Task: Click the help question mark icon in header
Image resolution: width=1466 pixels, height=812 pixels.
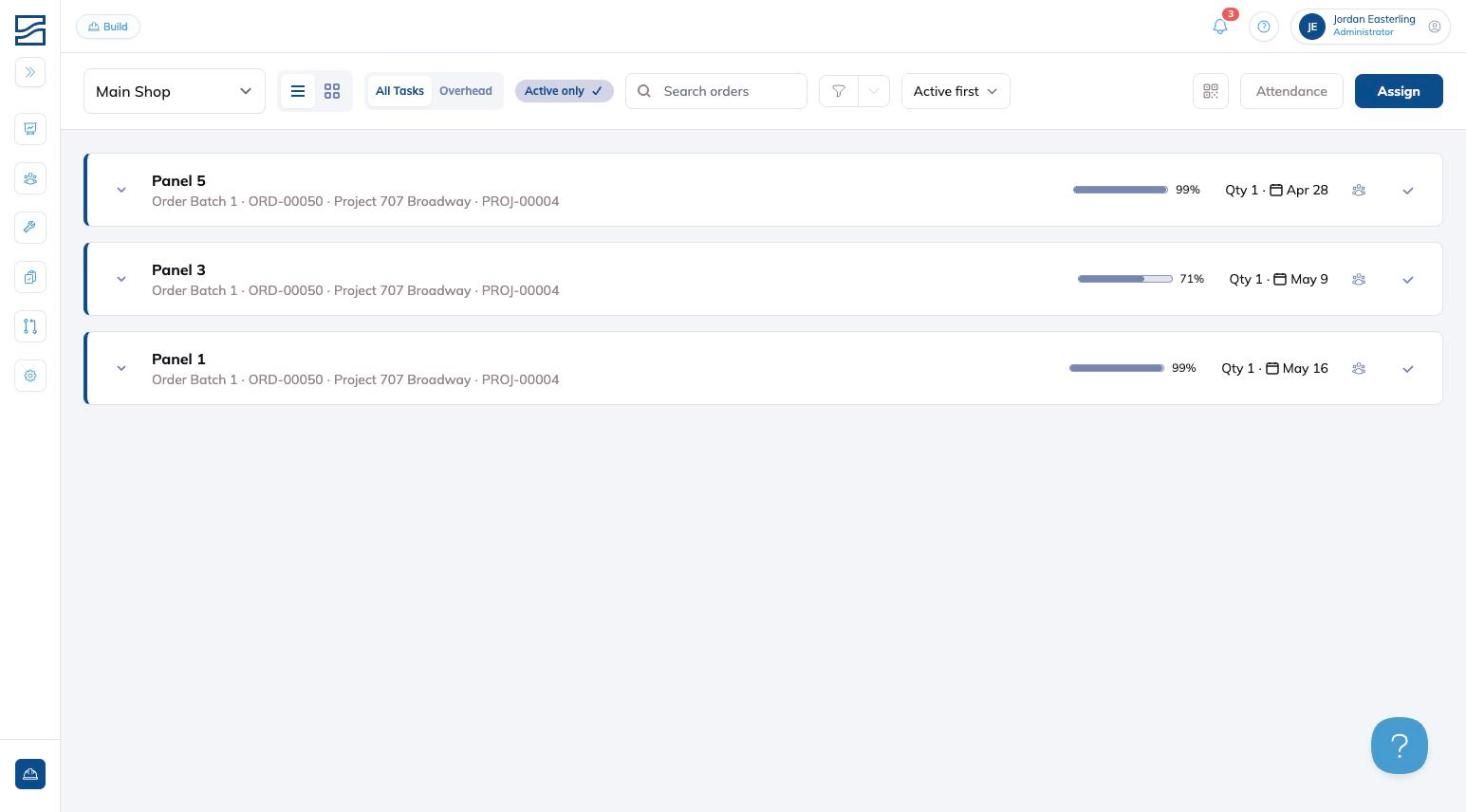Action: tap(1264, 27)
